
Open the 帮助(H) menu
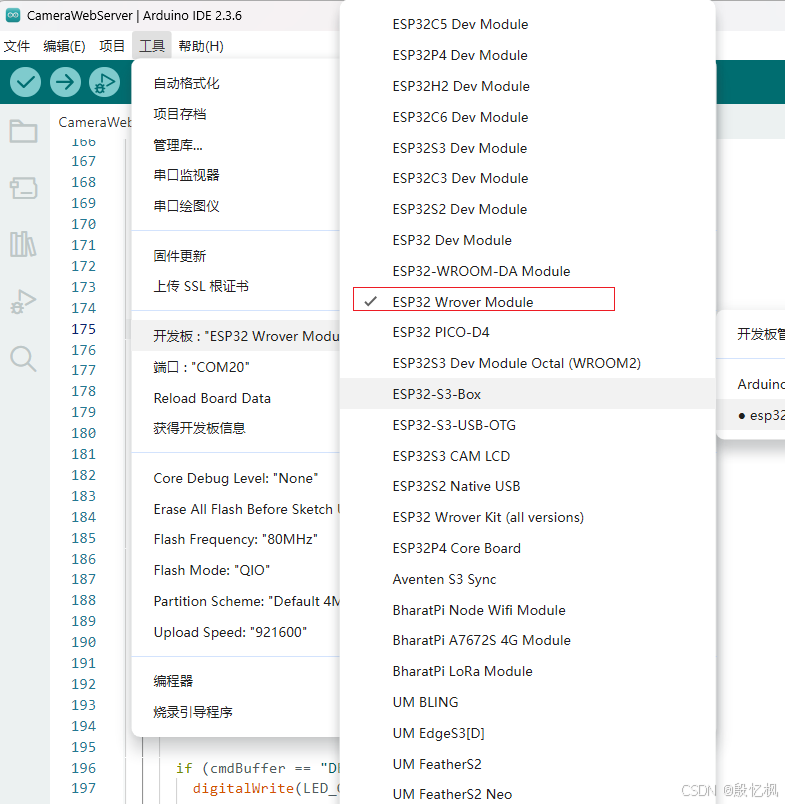(x=201, y=46)
